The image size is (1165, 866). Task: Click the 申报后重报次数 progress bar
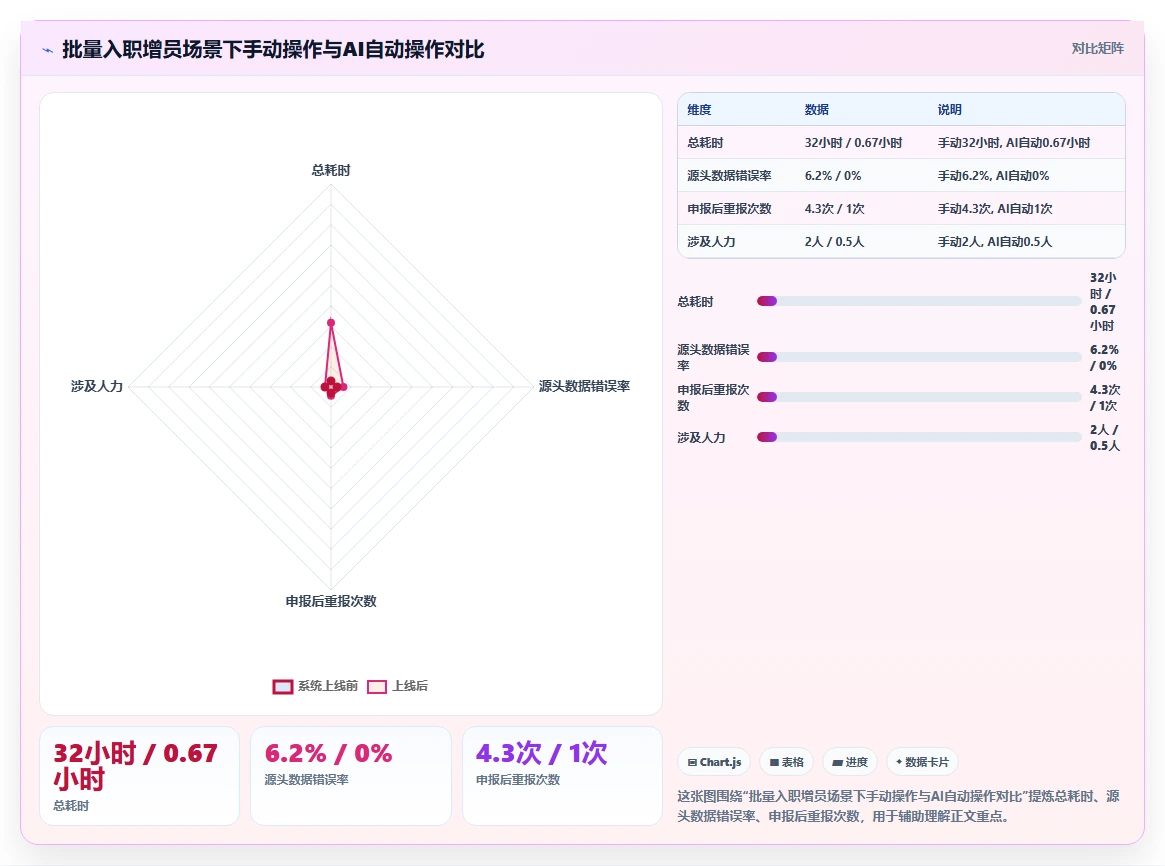coord(919,397)
